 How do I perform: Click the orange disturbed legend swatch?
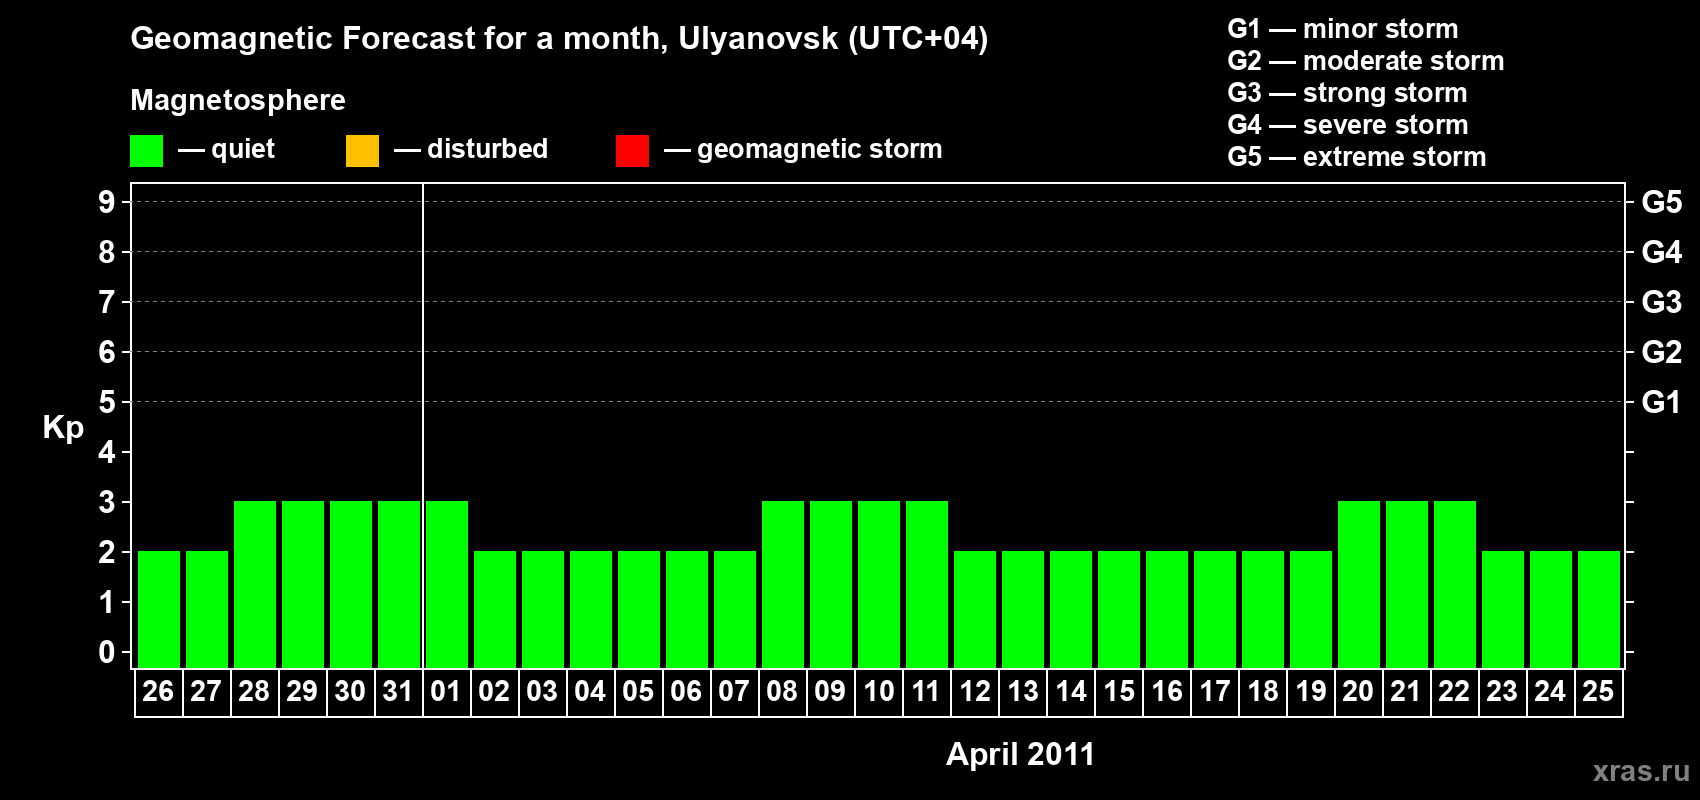pyautogui.click(x=362, y=151)
